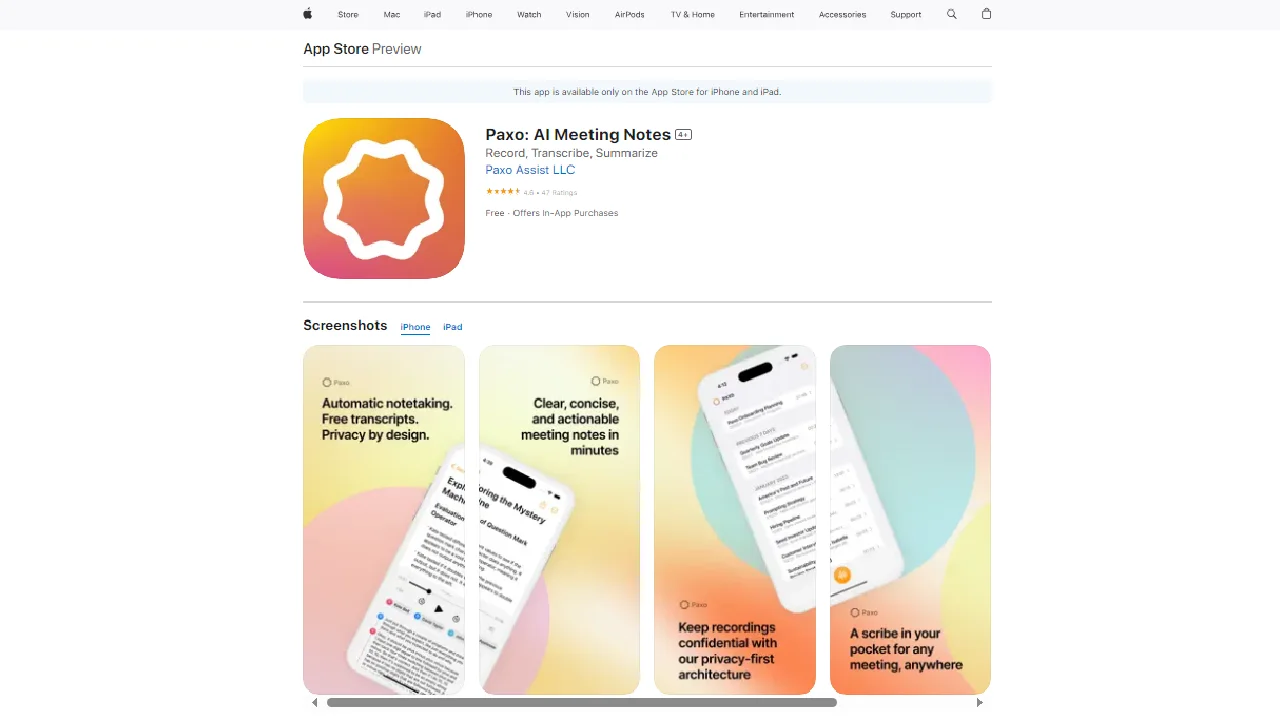Click the left scroll arrow below screenshots
Screen dimensions: 1280x720
pyautogui.click(x=315, y=702)
